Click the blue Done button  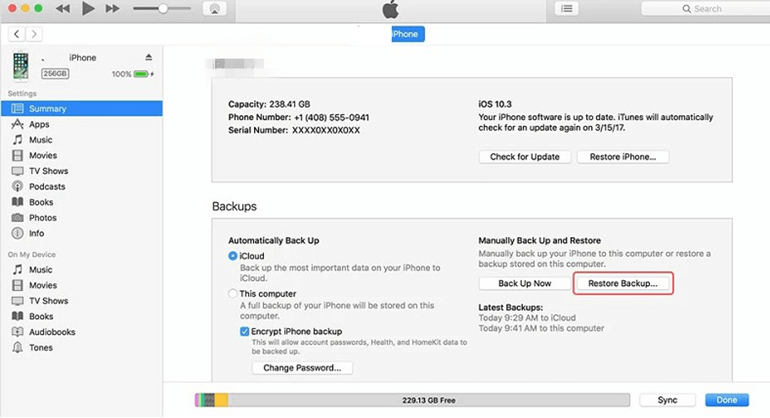click(x=727, y=400)
